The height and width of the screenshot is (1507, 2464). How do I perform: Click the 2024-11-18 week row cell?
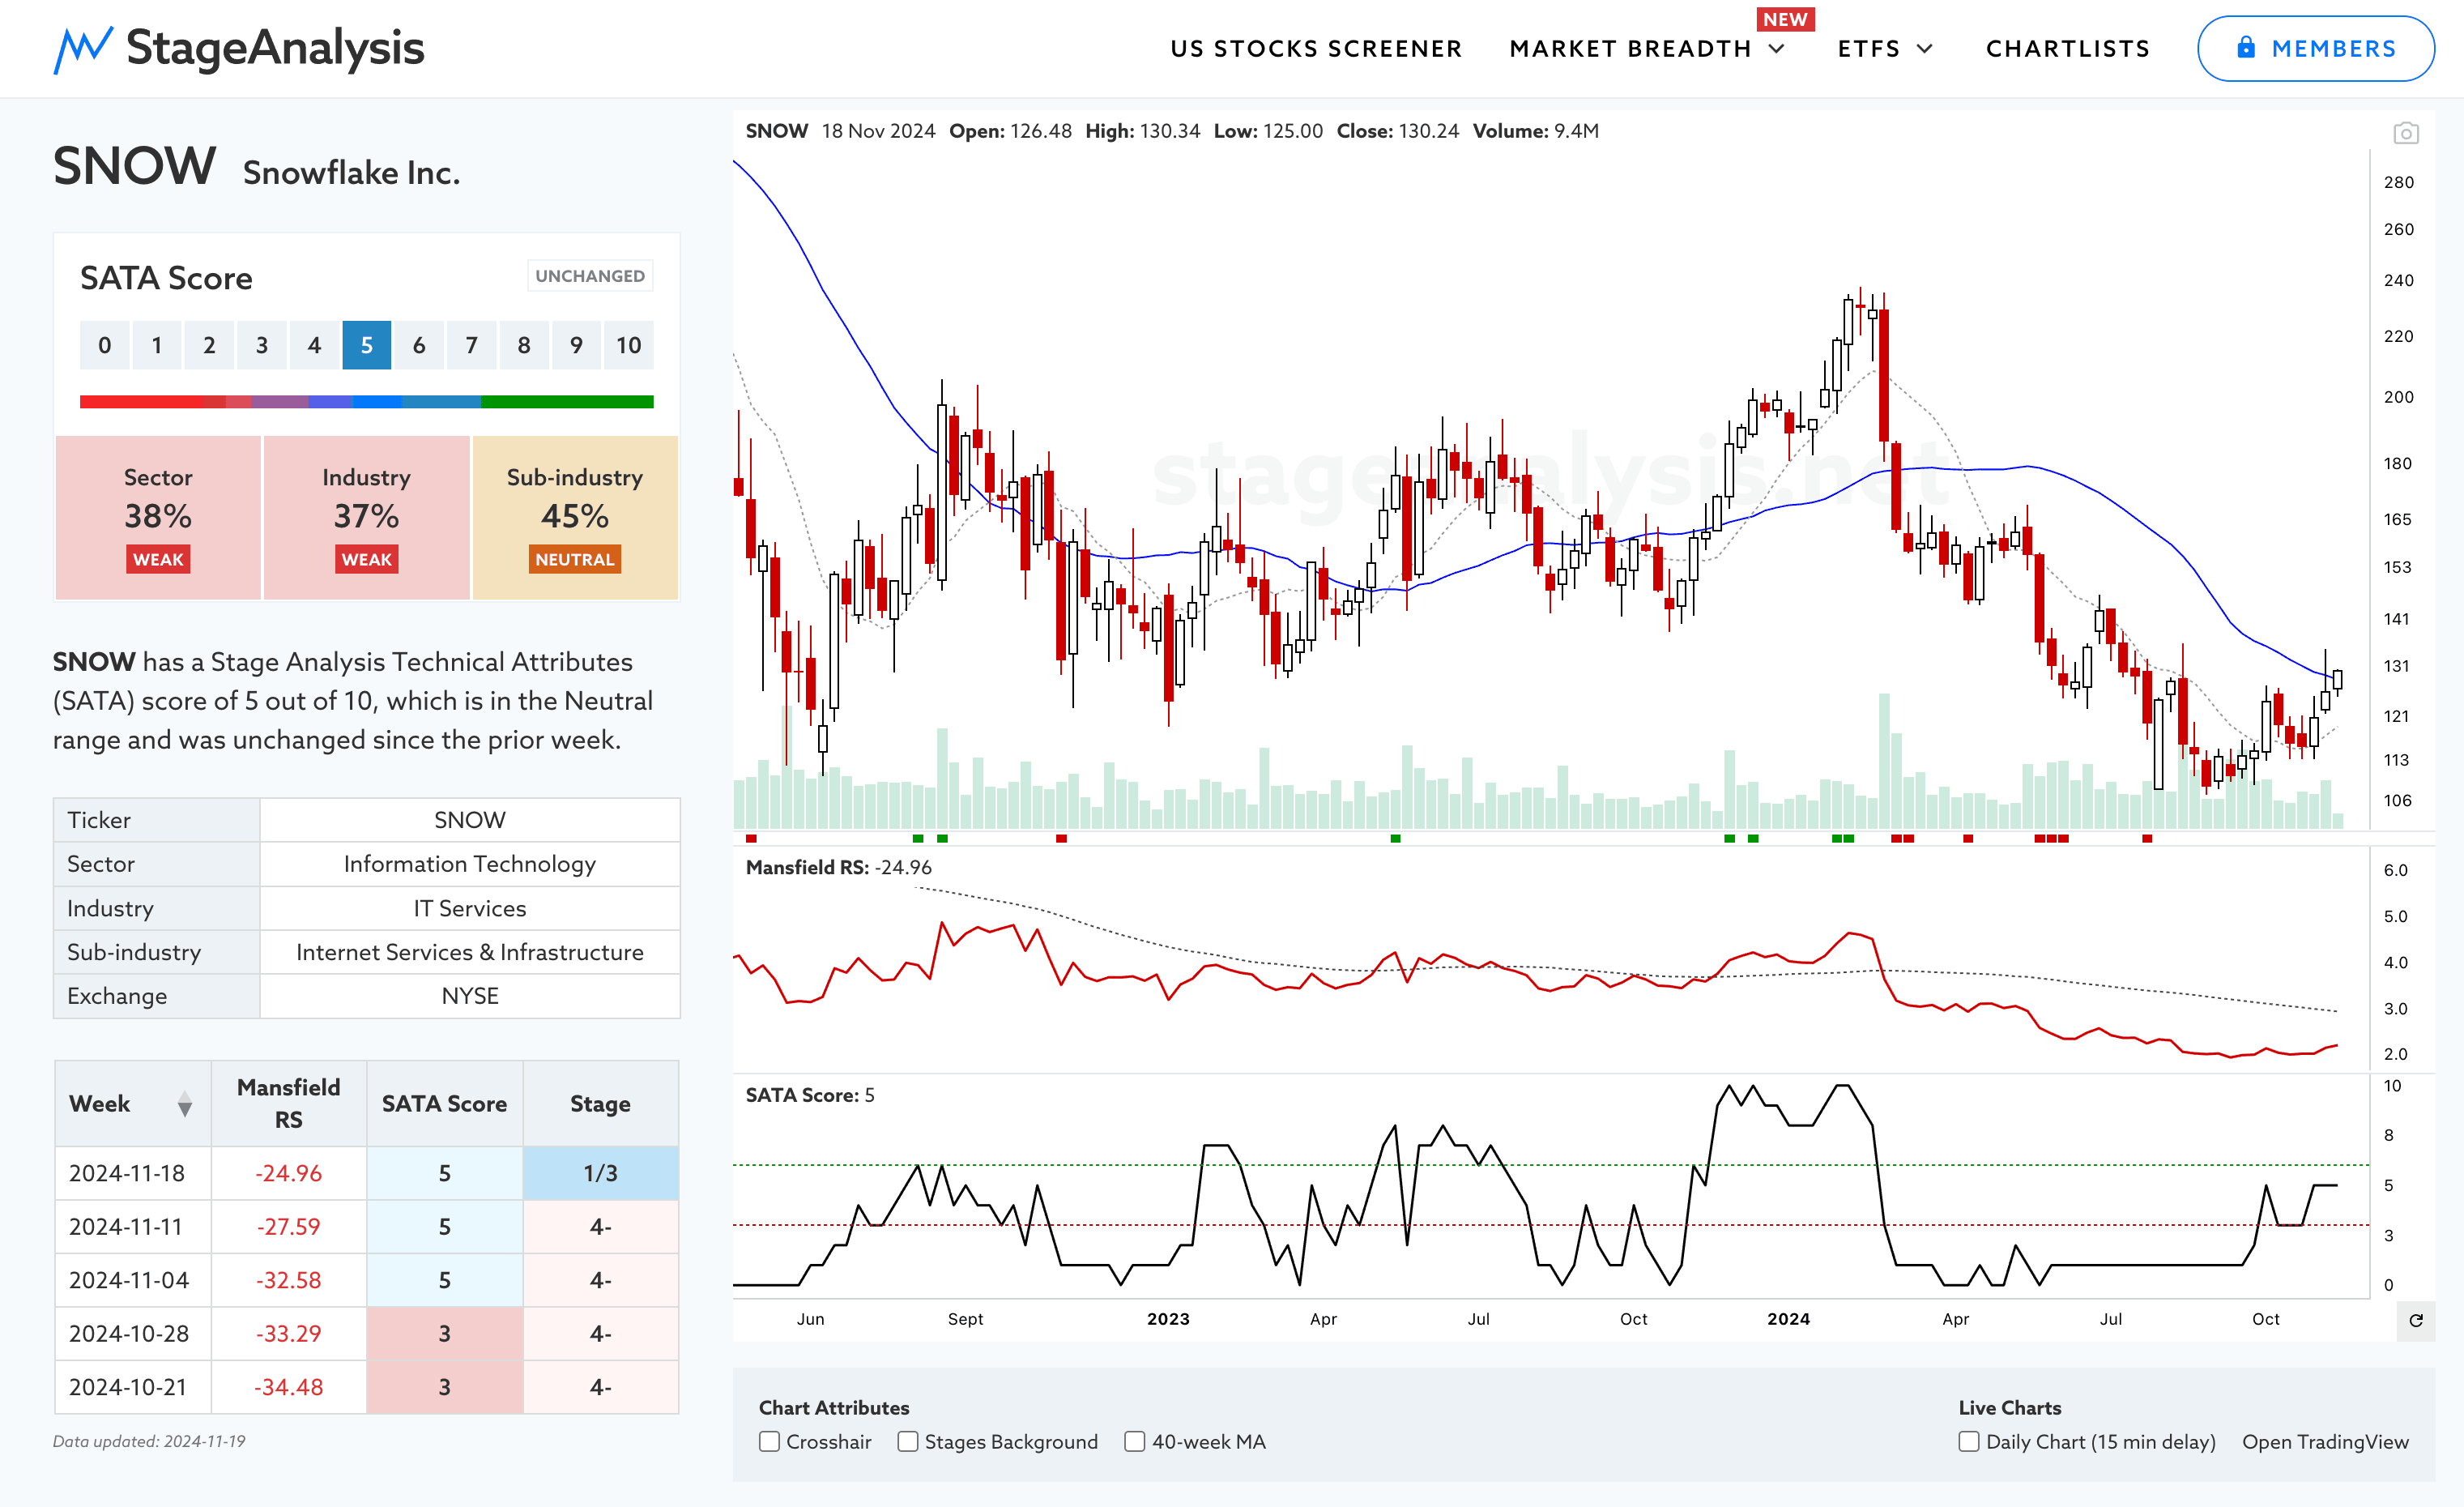pos(132,1173)
